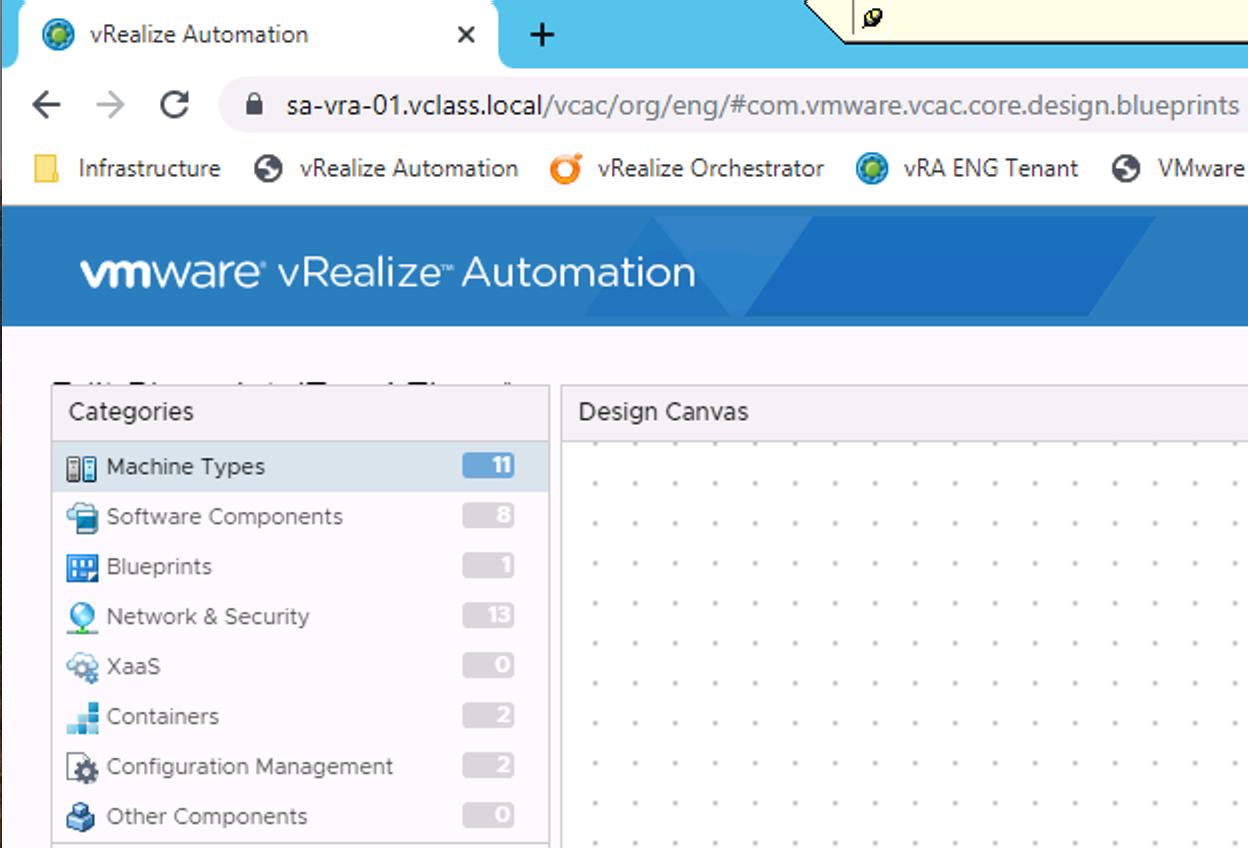Click the vRealize Orchestrator bookmark icon
1248x848 pixels.
(x=565, y=168)
